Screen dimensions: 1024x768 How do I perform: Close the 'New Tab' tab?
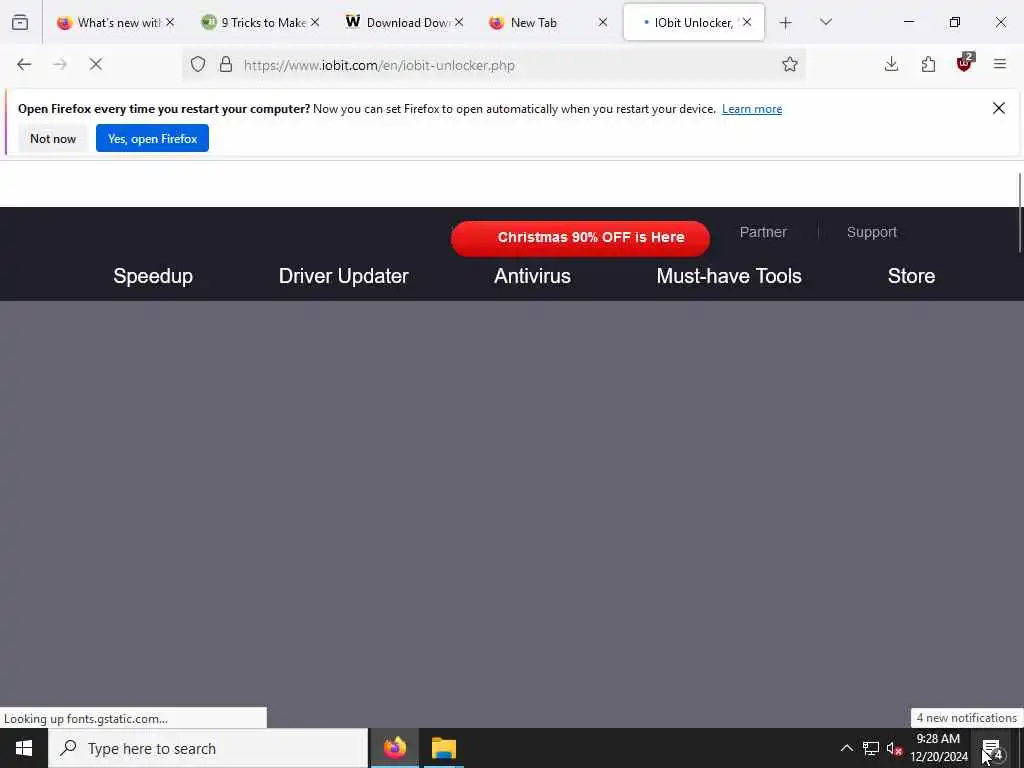pyautogui.click(x=603, y=22)
